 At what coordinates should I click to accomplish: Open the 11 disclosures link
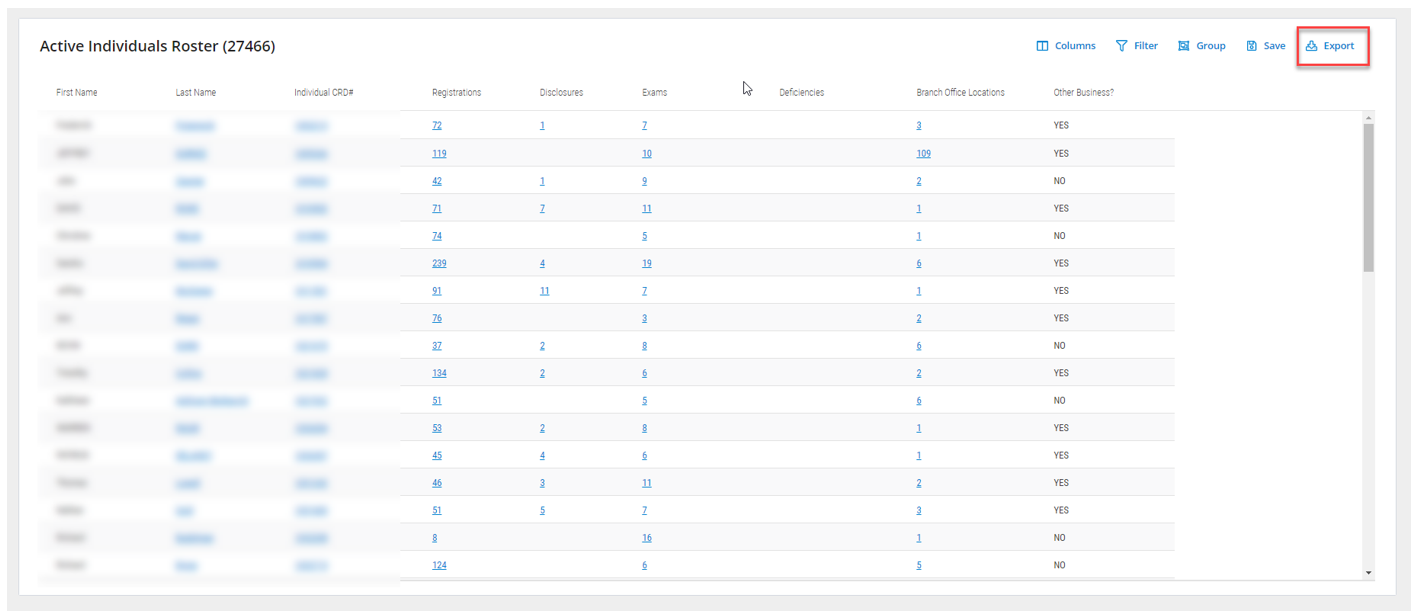544,291
